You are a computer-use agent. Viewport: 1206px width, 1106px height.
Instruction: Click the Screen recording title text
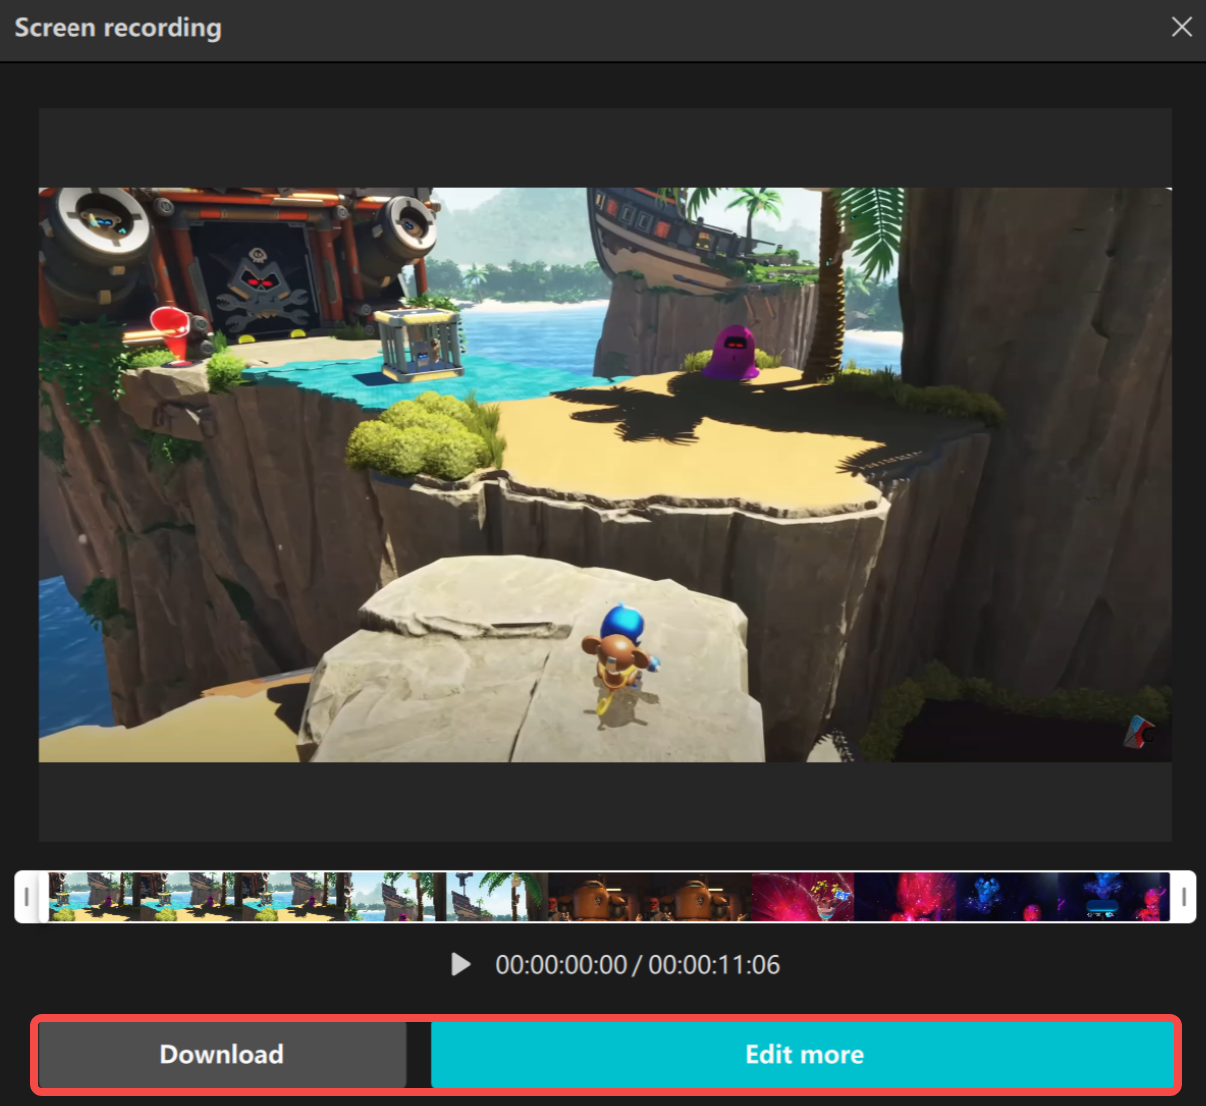pos(117,27)
